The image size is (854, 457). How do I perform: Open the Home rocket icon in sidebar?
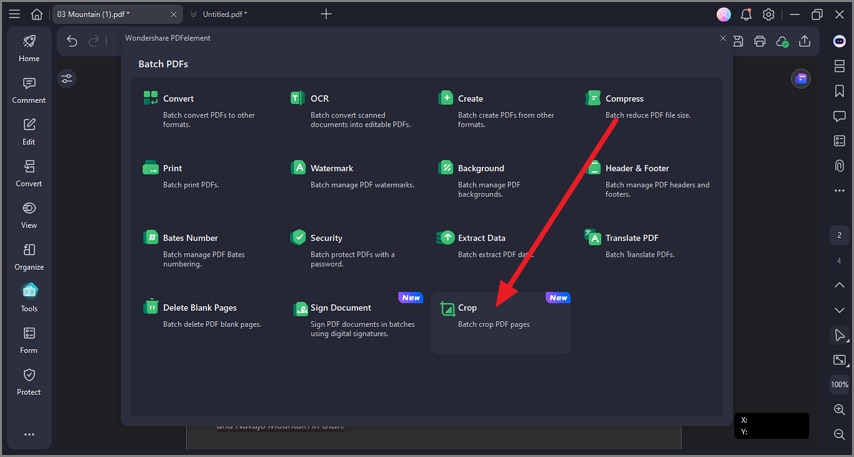coord(29,48)
